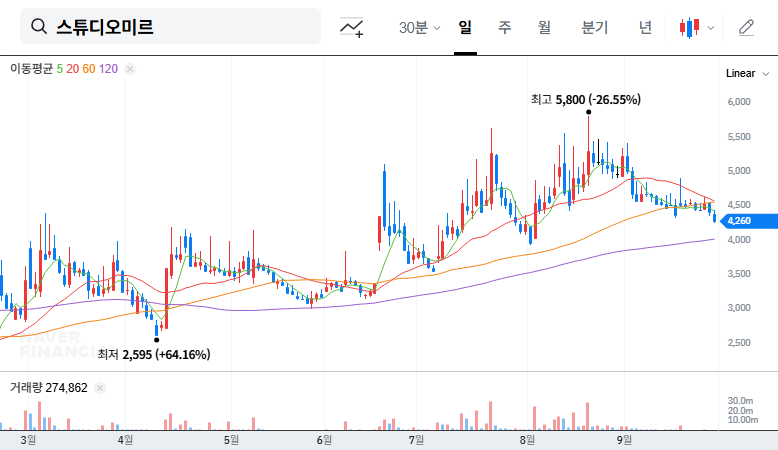Click the 최고 5,800 high marker label
This screenshot has width=778, height=450.
pos(585,100)
